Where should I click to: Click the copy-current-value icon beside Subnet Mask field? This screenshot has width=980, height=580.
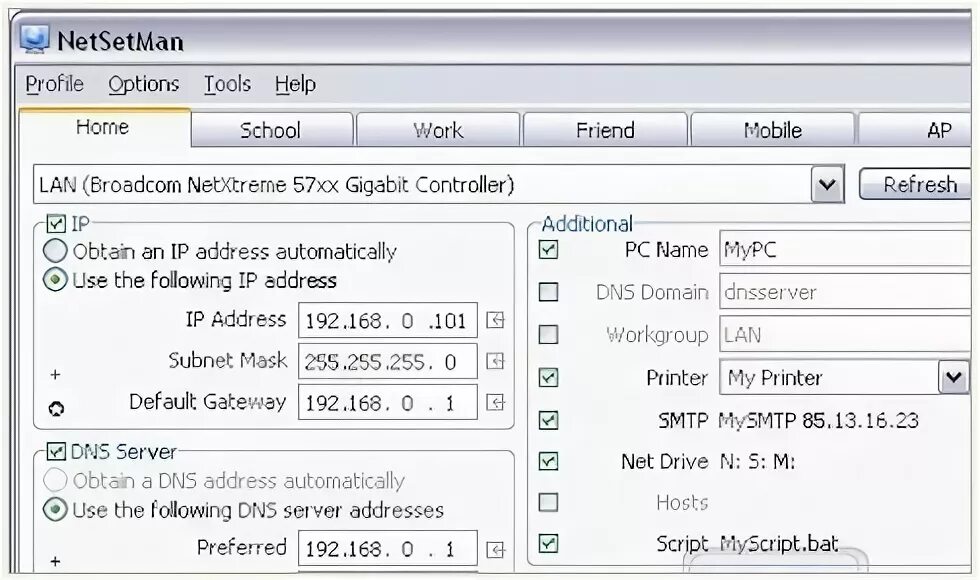pos(495,361)
